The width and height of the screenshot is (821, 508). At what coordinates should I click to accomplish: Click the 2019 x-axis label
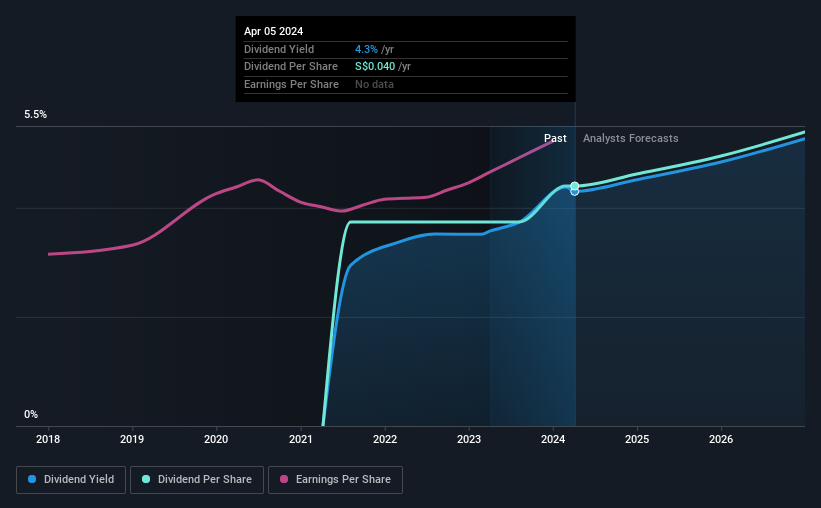pos(132,439)
